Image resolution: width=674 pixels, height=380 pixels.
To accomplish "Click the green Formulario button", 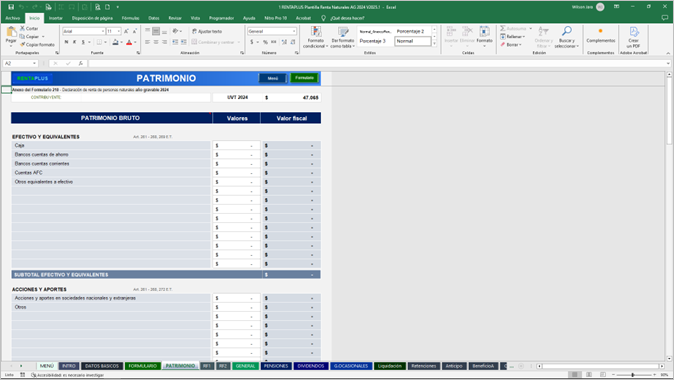I will click(304, 78).
